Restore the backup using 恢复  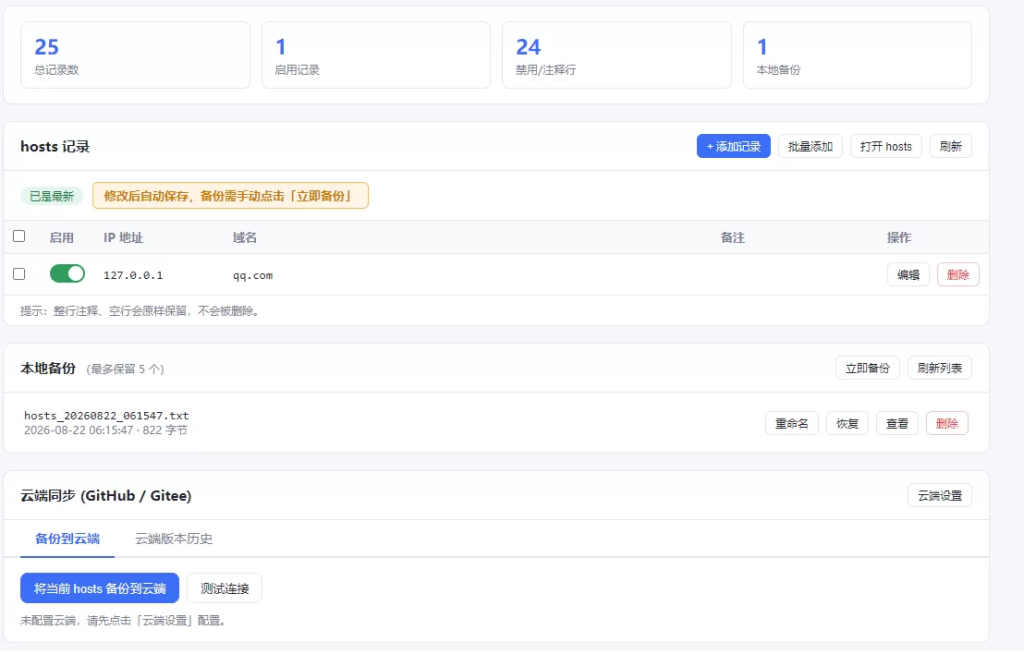coord(847,423)
